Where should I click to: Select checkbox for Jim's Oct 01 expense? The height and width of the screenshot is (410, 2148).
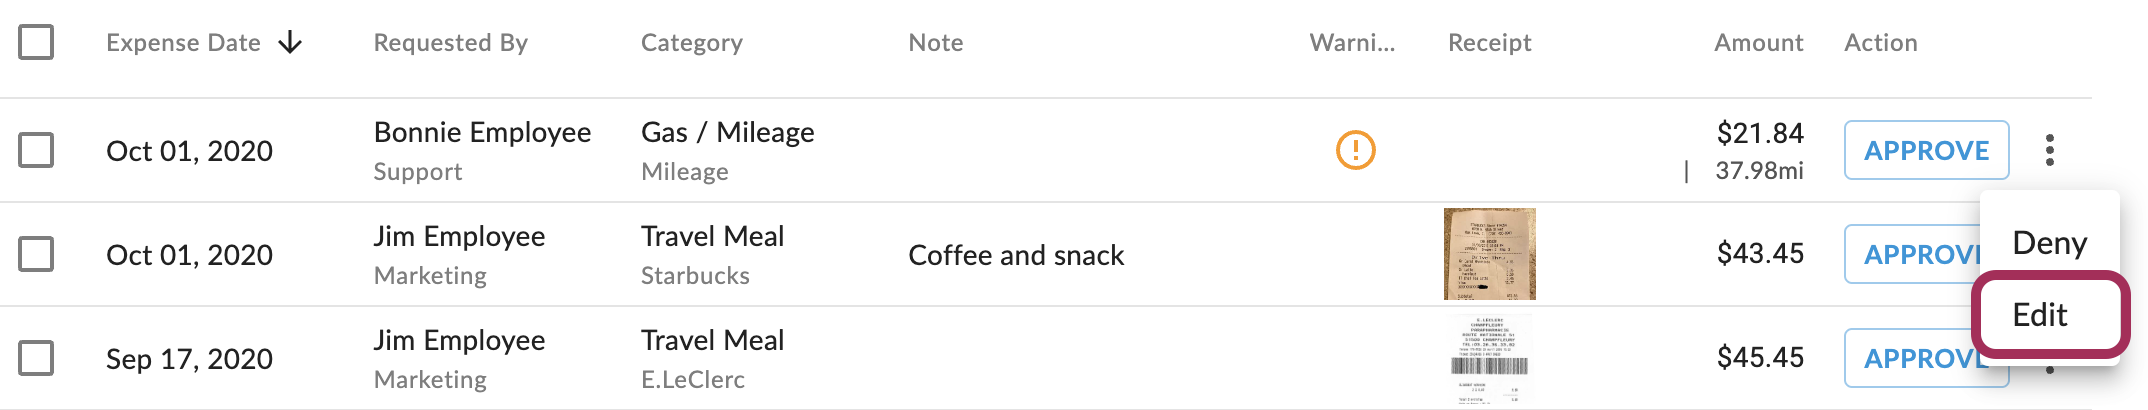(x=36, y=254)
